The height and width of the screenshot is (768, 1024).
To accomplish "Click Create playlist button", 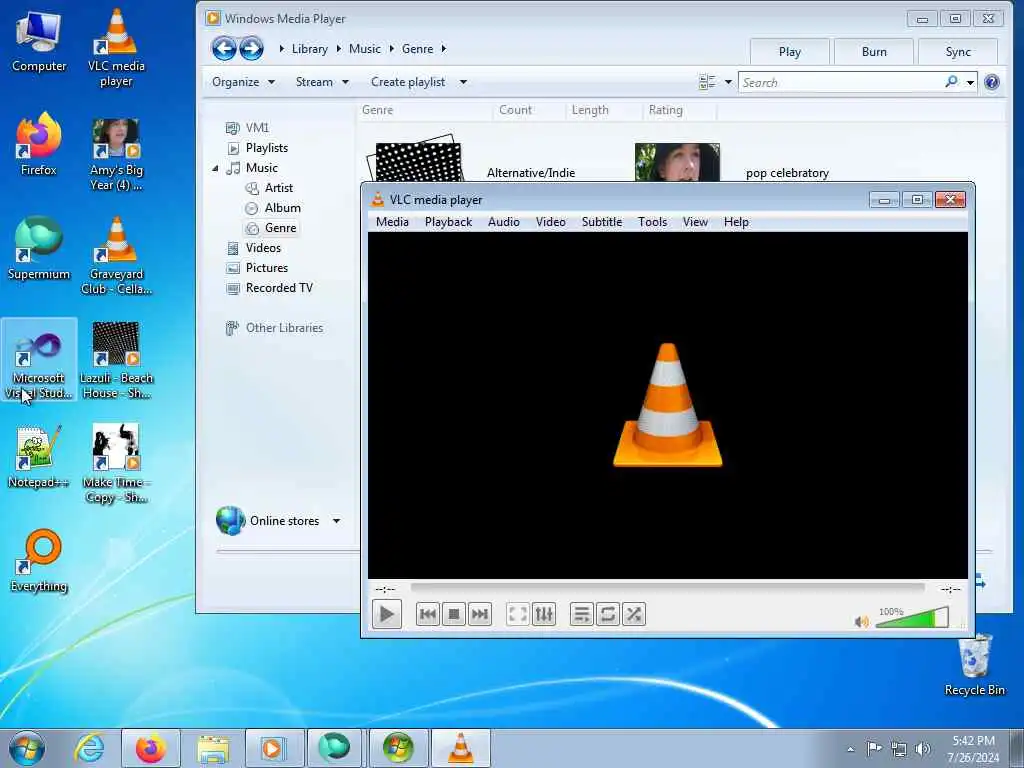I will point(408,82).
